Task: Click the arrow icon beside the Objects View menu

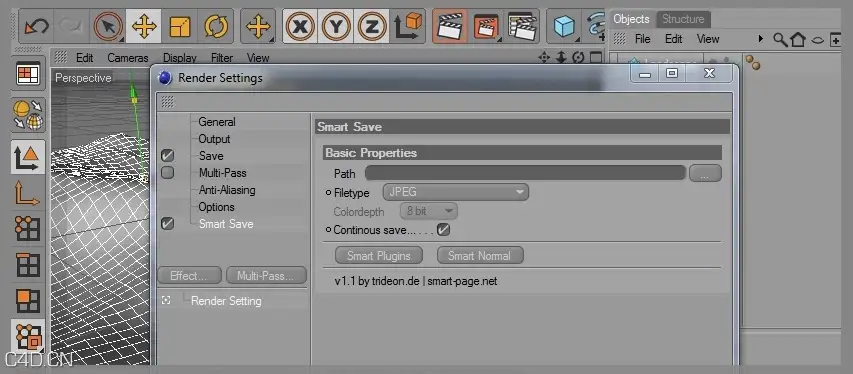Action: tap(761, 39)
